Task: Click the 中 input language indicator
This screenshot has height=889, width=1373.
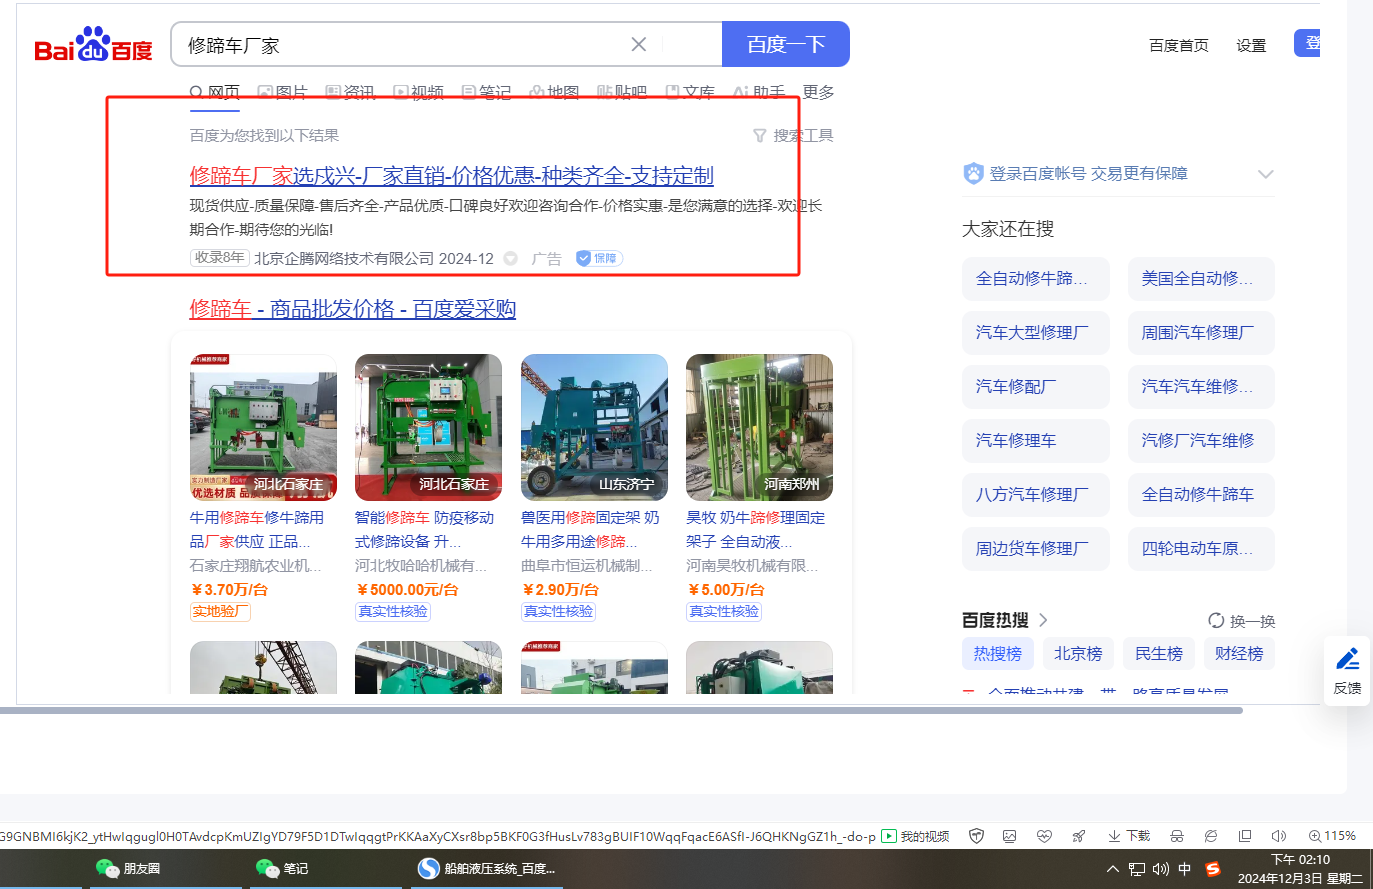Action: pos(1185,869)
